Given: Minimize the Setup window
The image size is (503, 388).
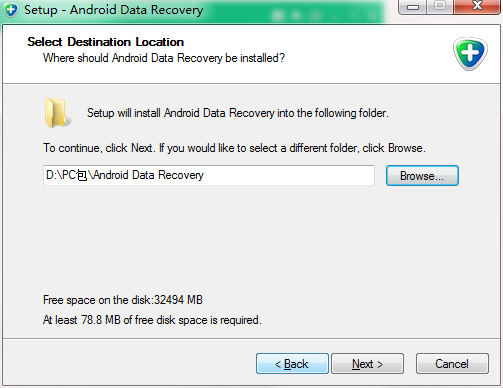Looking at the screenshot, I should (413, 7).
